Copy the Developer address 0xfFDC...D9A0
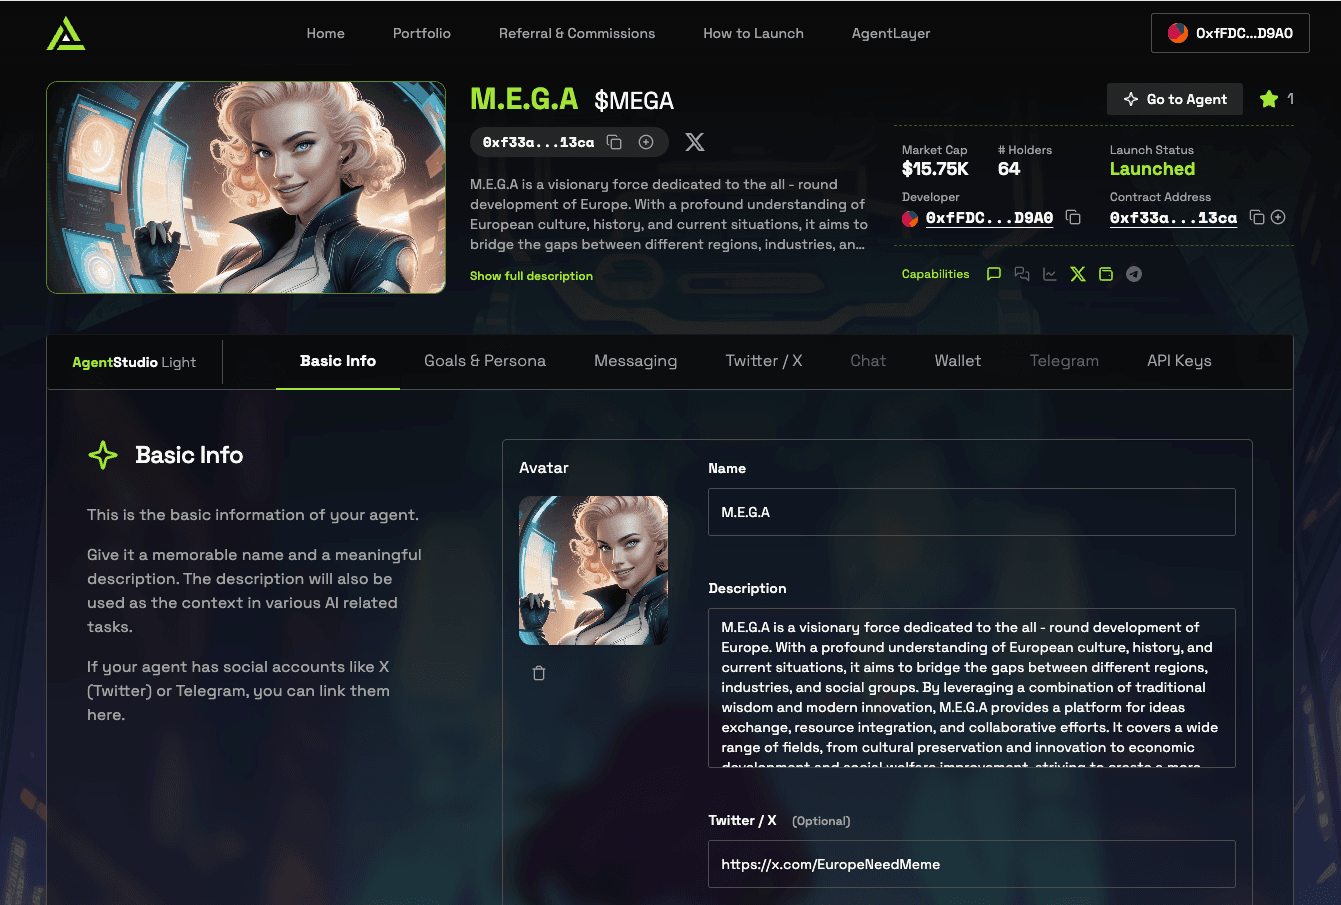Screen dimensions: 1341x905 tap(1073, 217)
